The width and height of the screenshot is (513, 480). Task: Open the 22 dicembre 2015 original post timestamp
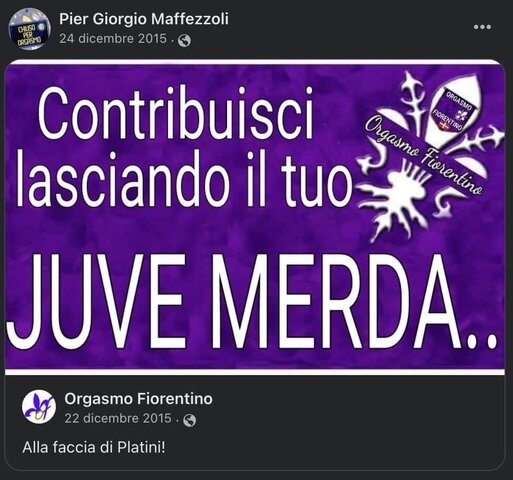point(118,418)
